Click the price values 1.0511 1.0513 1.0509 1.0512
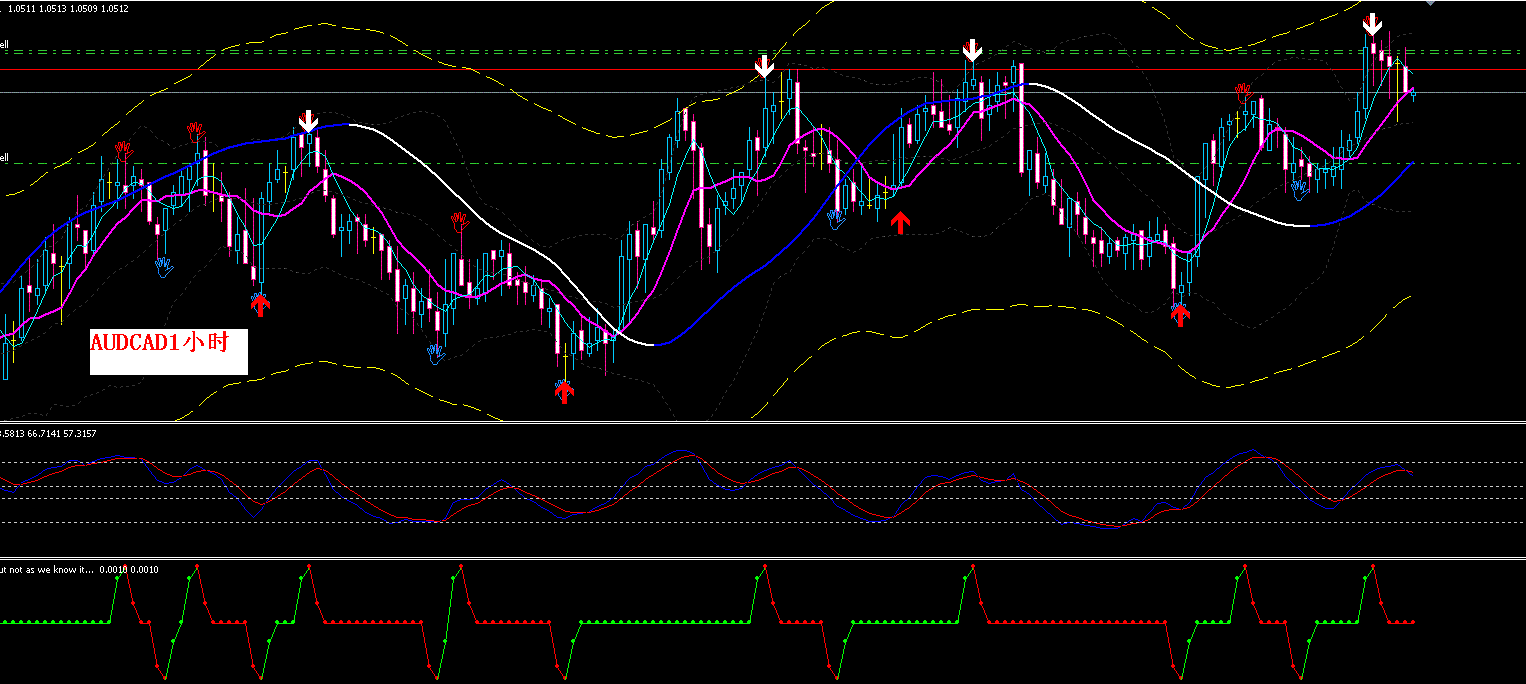Viewport: 1526px width, 684px height. [x=68, y=8]
